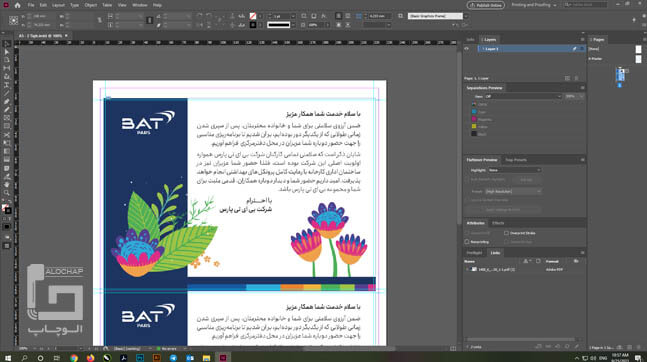Select the Free Transform tool

pos(7,143)
